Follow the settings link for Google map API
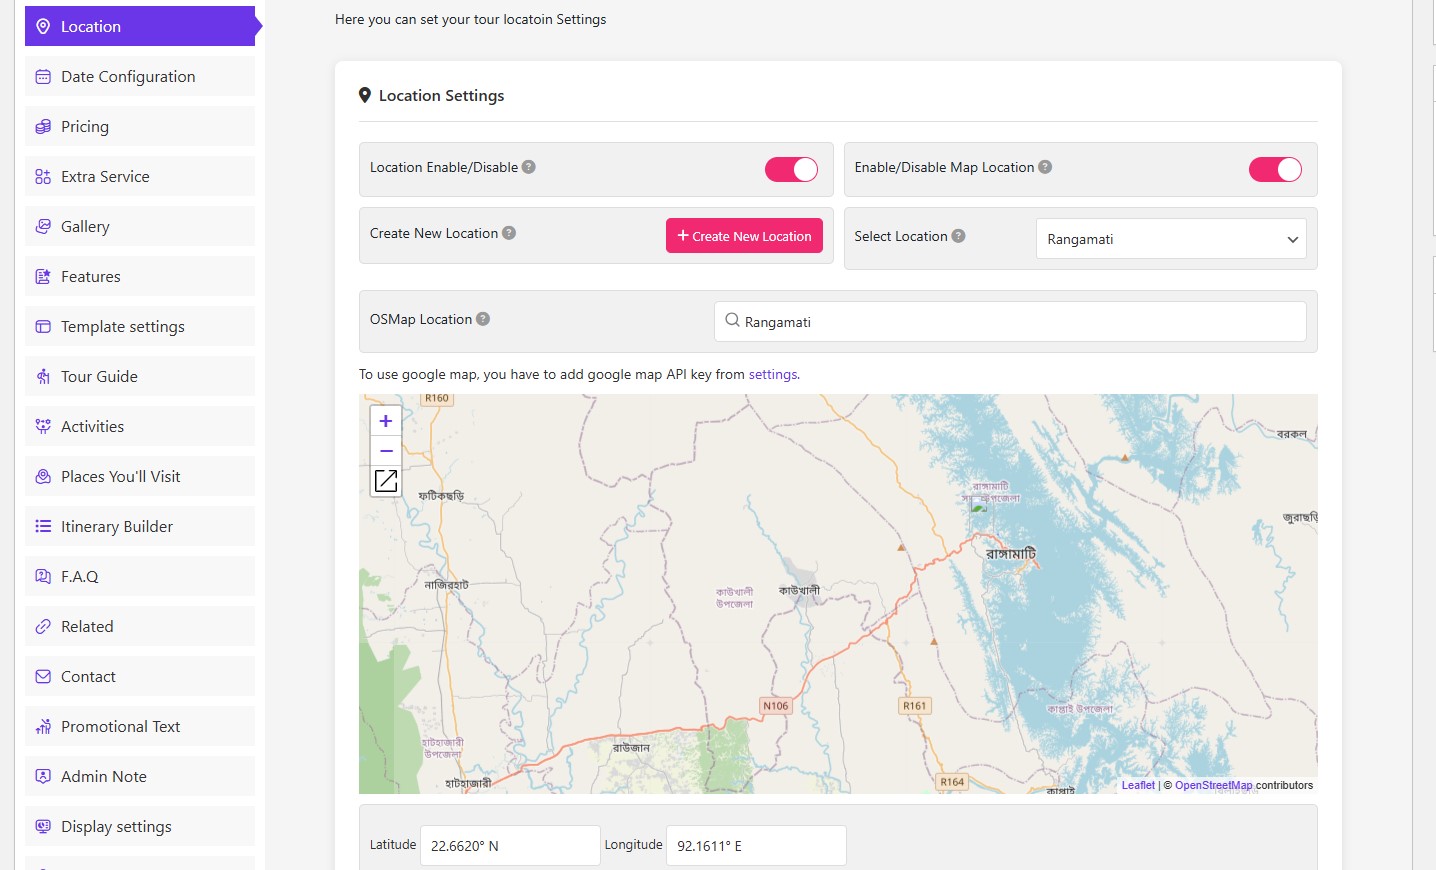The height and width of the screenshot is (870, 1436). (773, 375)
